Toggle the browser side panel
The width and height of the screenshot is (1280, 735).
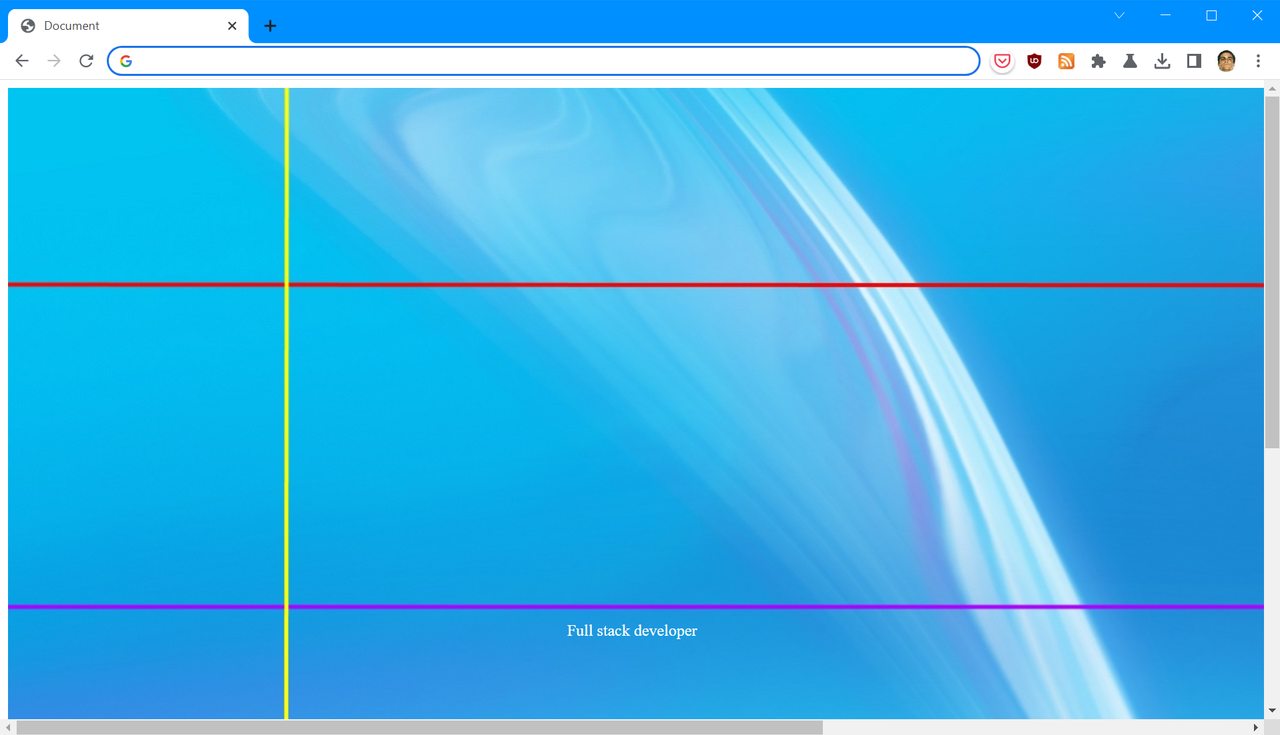[1194, 61]
